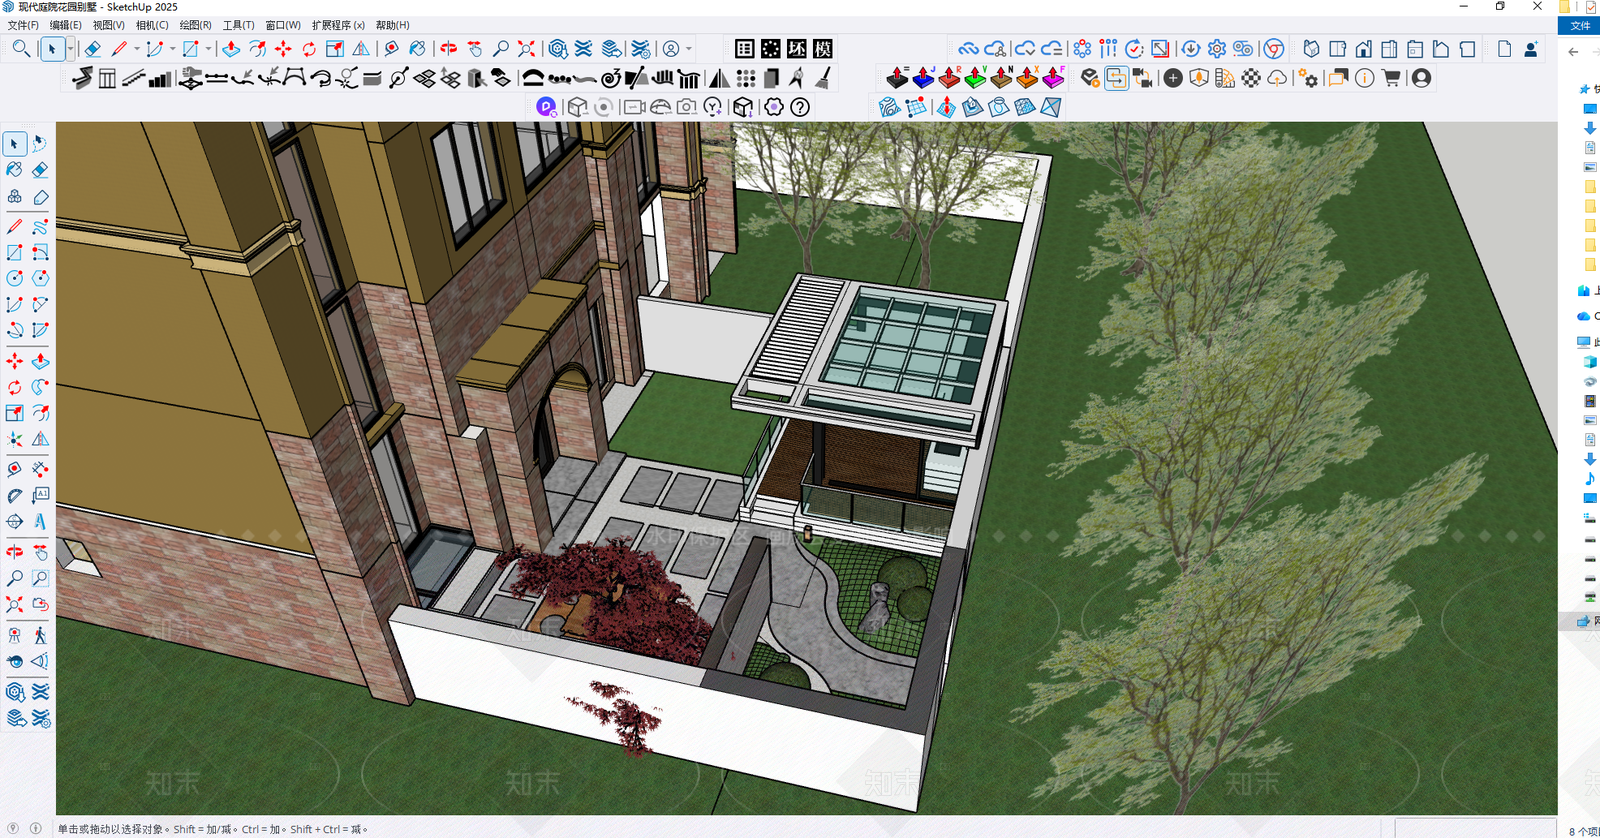This screenshot has width=1600, height=838.
Task: Click the question mark help icon
Action: [800, 107]
